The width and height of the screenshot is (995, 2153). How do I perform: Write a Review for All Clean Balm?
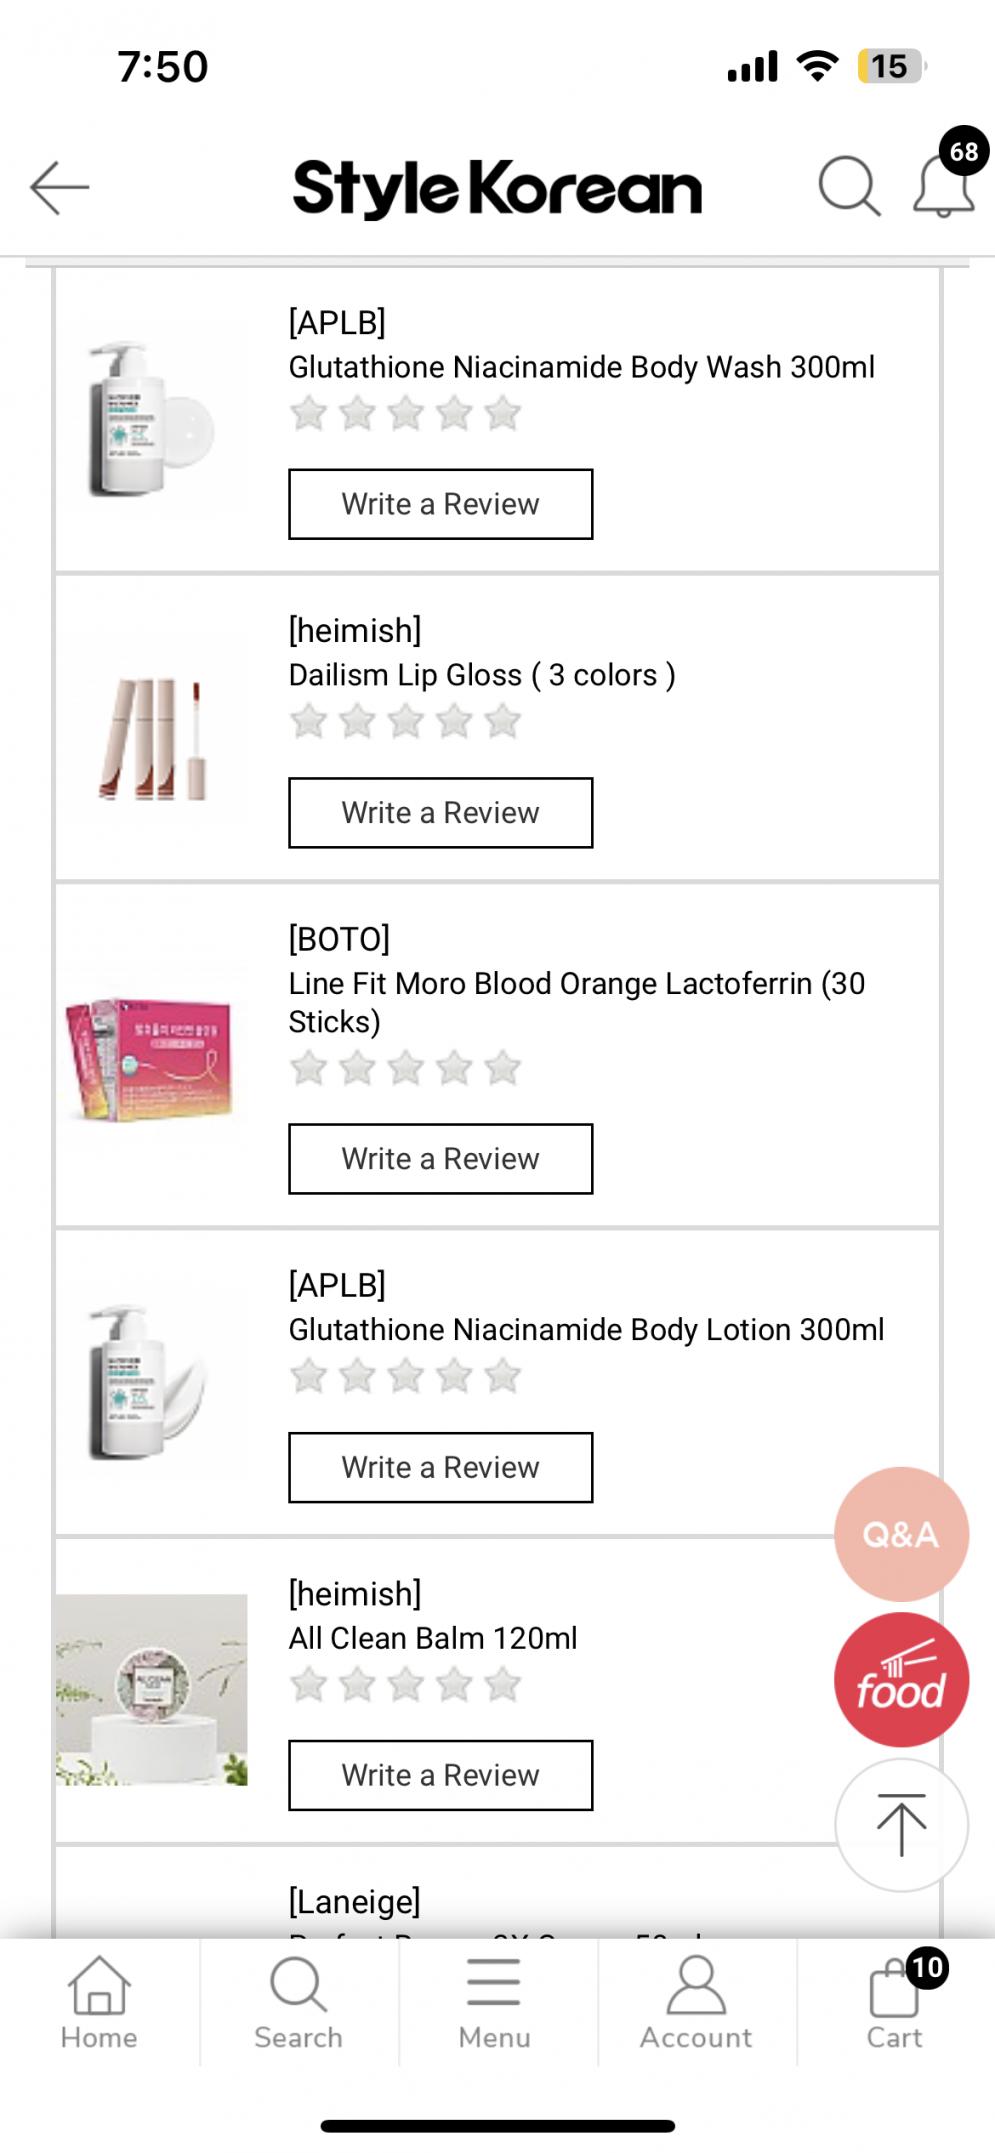tap(440, 1775)
